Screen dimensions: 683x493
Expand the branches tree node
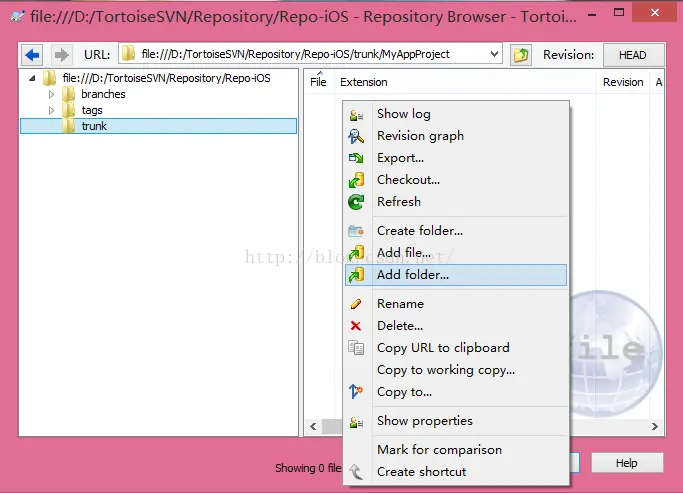(51, 94)
